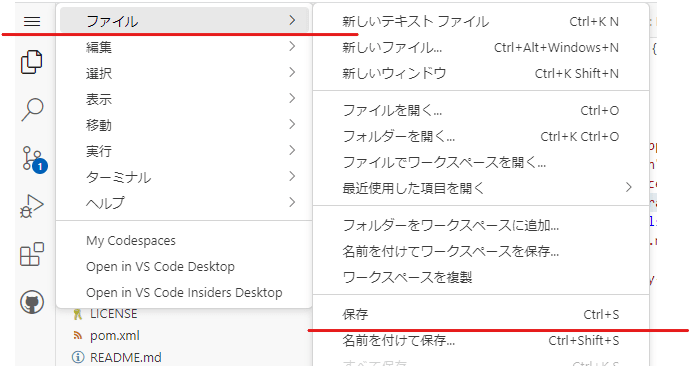This screenshot has height=366, width=689.
Task: Select 名前を付けて保存...
Action: coord(481,341)
